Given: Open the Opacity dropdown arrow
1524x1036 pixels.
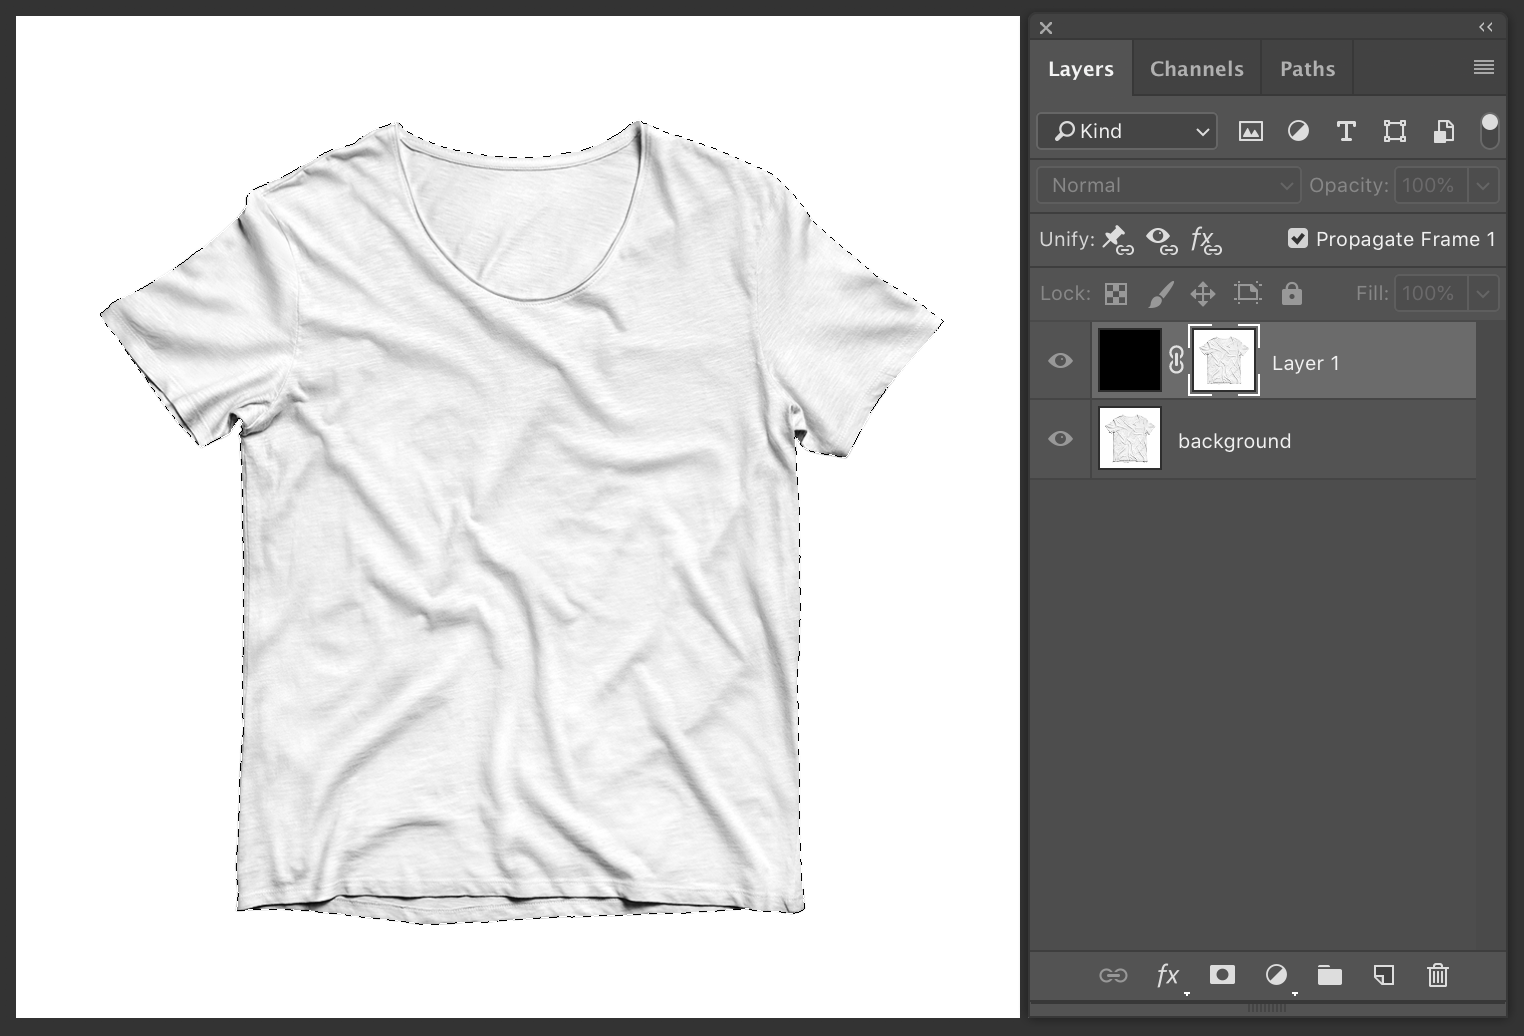Looking at the screenshot, I should pos(1484,184).
